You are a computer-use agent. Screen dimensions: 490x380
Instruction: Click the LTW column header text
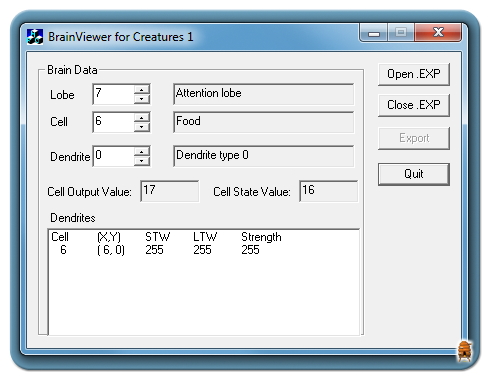(x=205, y=237)
